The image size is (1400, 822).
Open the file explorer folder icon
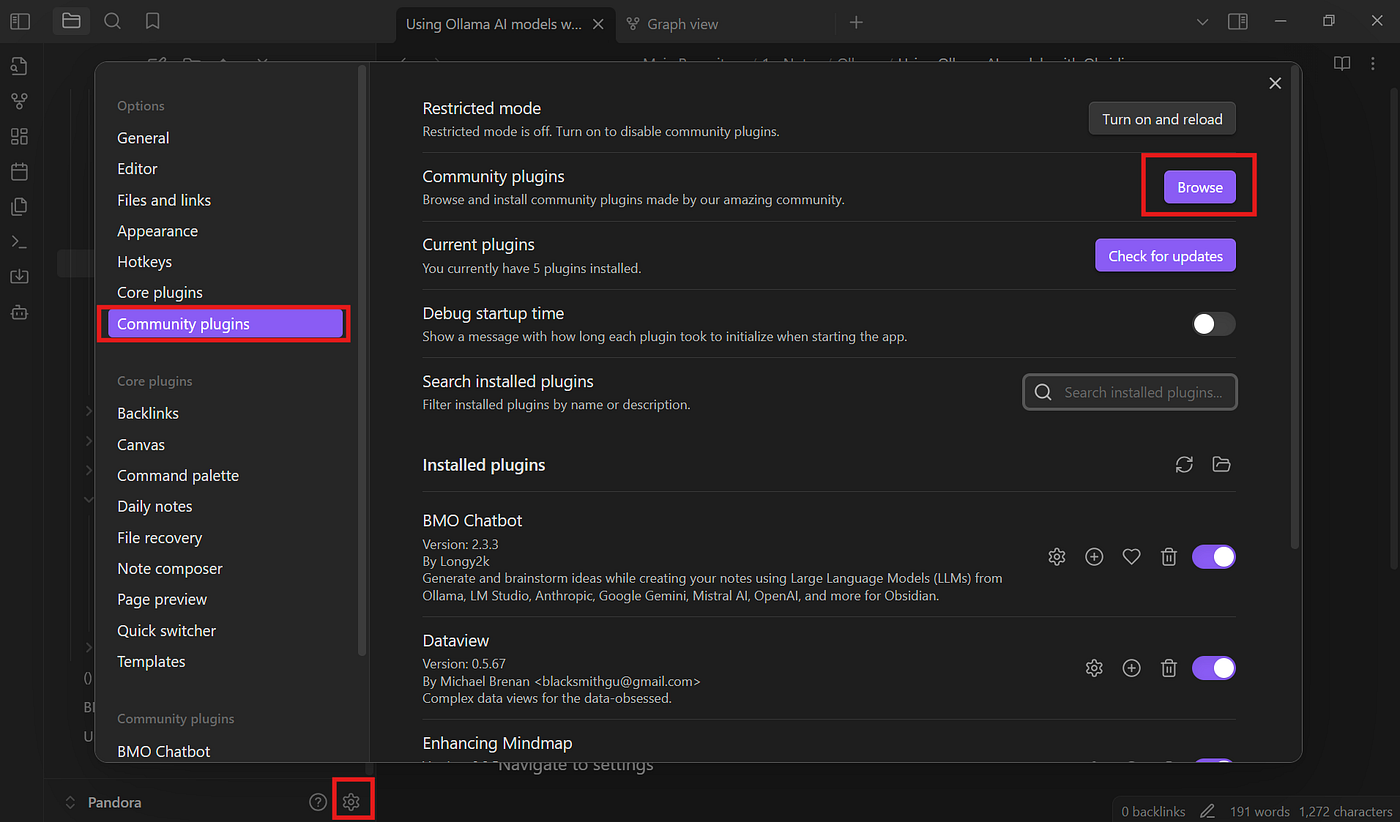(x=71, y=21)
